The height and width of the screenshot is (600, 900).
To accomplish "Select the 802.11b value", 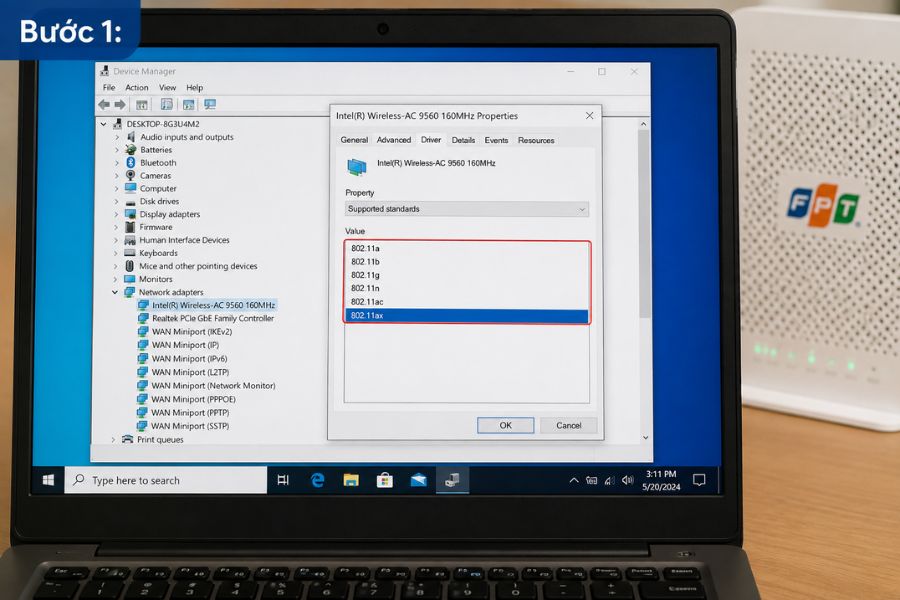I will click(467, 262).
